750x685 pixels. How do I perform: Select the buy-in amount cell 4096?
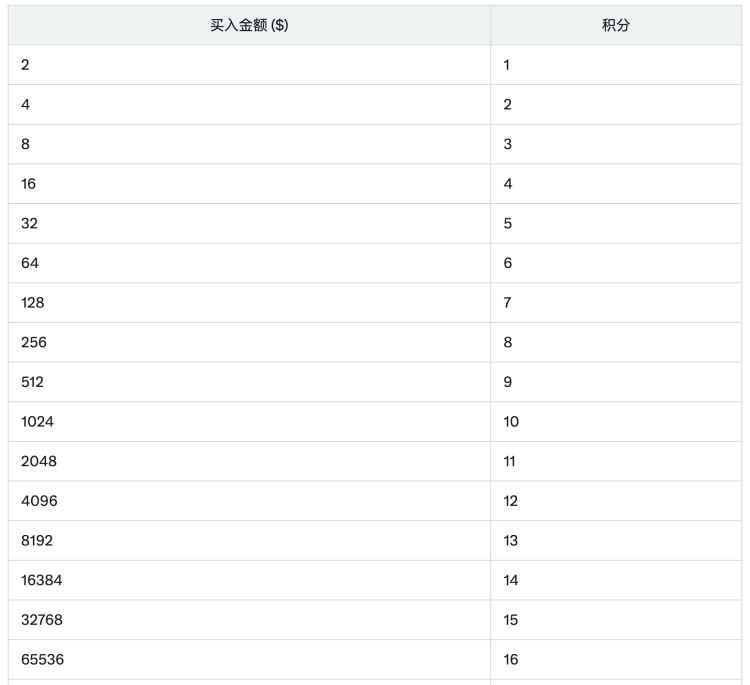249,501
